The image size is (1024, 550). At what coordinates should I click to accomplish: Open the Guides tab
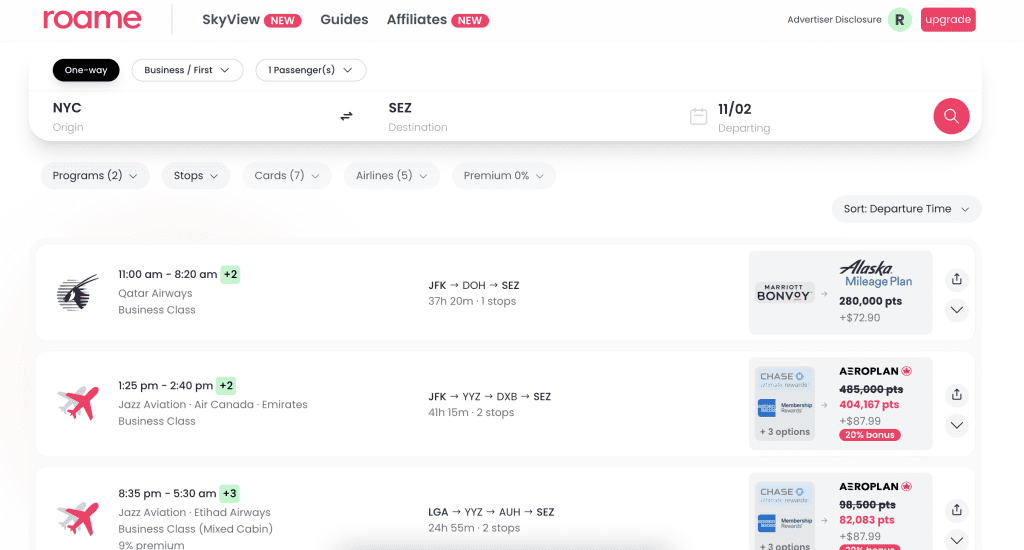[x=344, y=20]
